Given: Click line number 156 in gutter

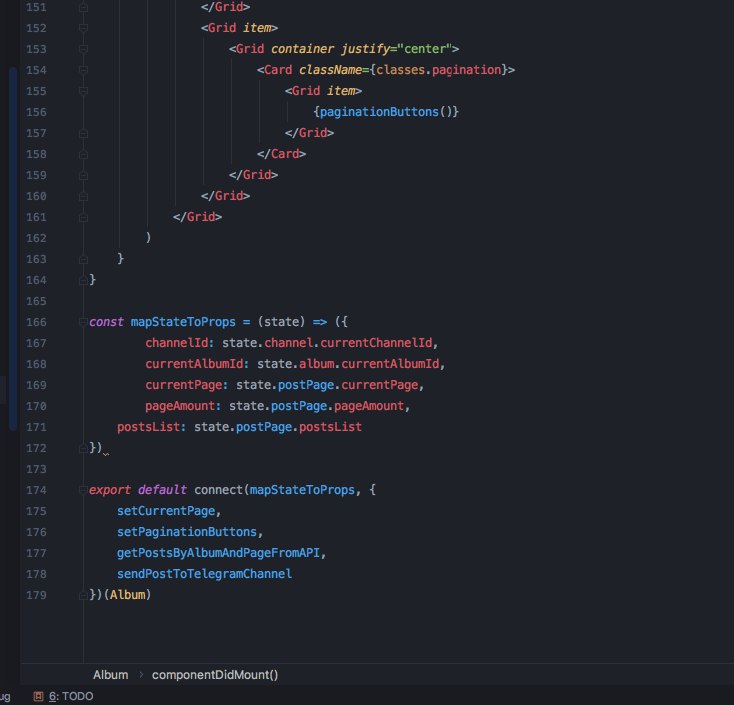Looking at the screenshot, I should pyautogui.click(x=37, y=112).
